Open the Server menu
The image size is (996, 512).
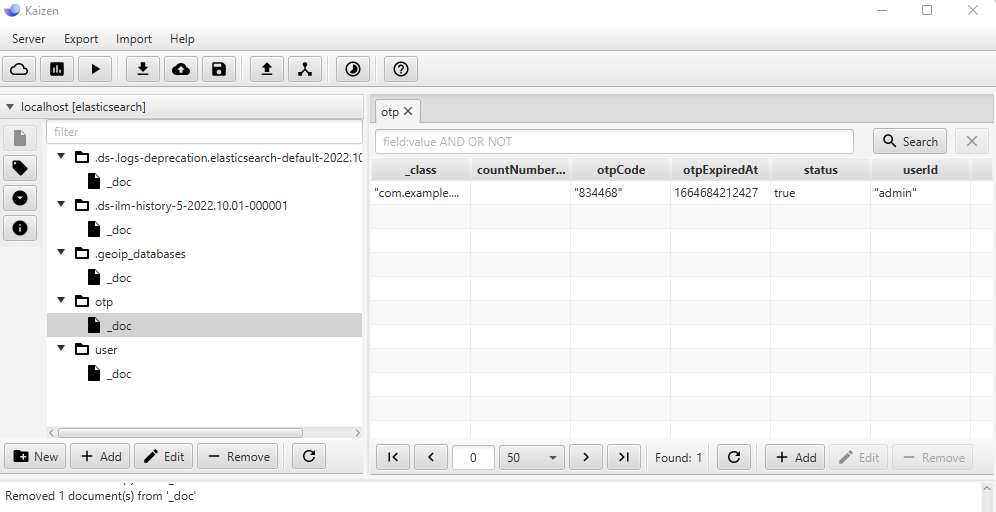pyautogui.click(x=29, y=39)
